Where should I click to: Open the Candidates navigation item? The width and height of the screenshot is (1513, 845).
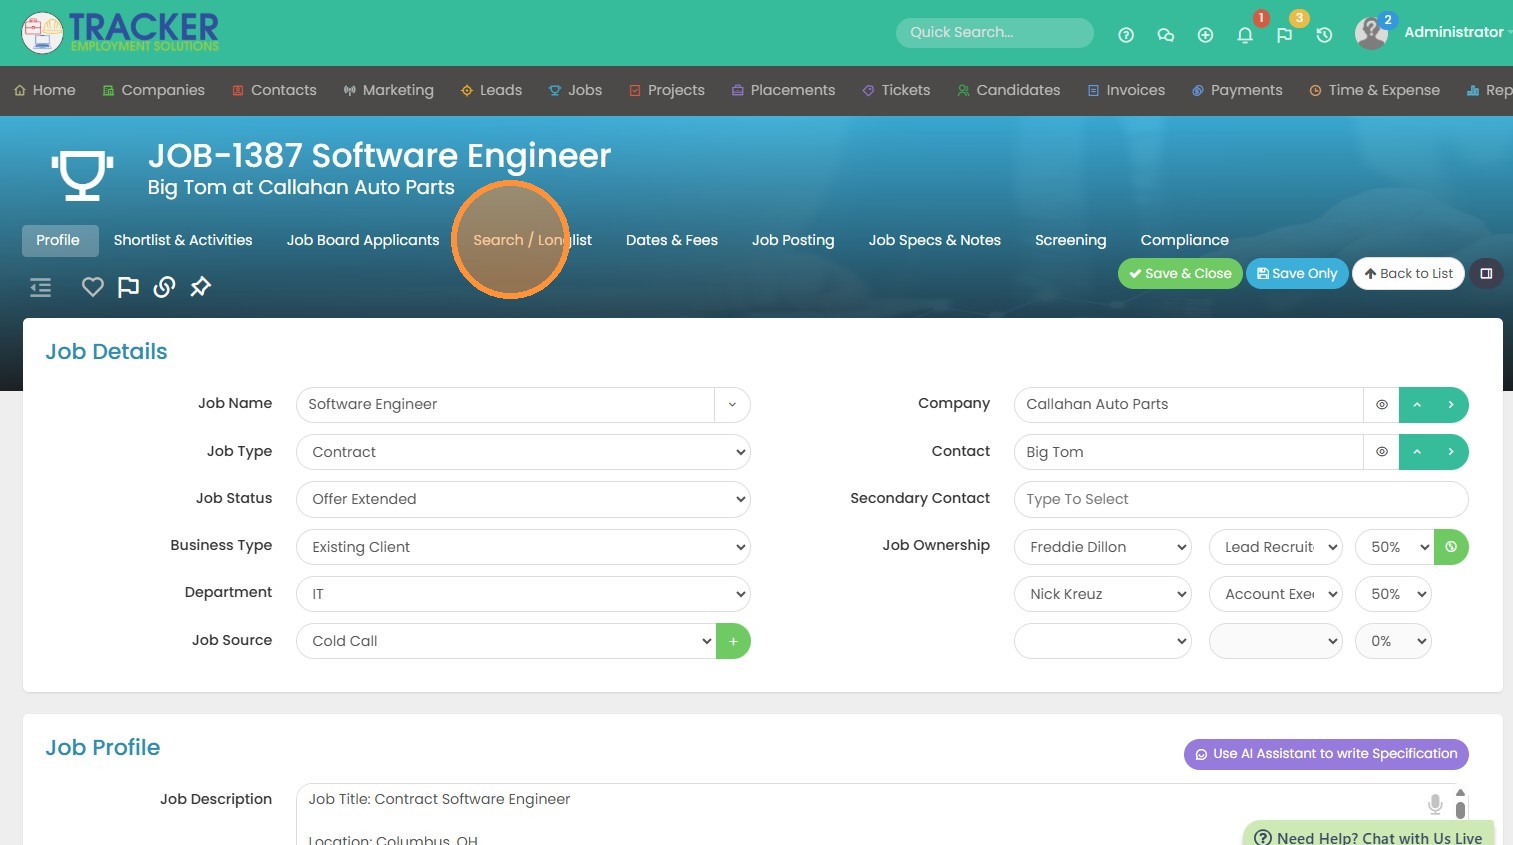[x=1009, y=90]
